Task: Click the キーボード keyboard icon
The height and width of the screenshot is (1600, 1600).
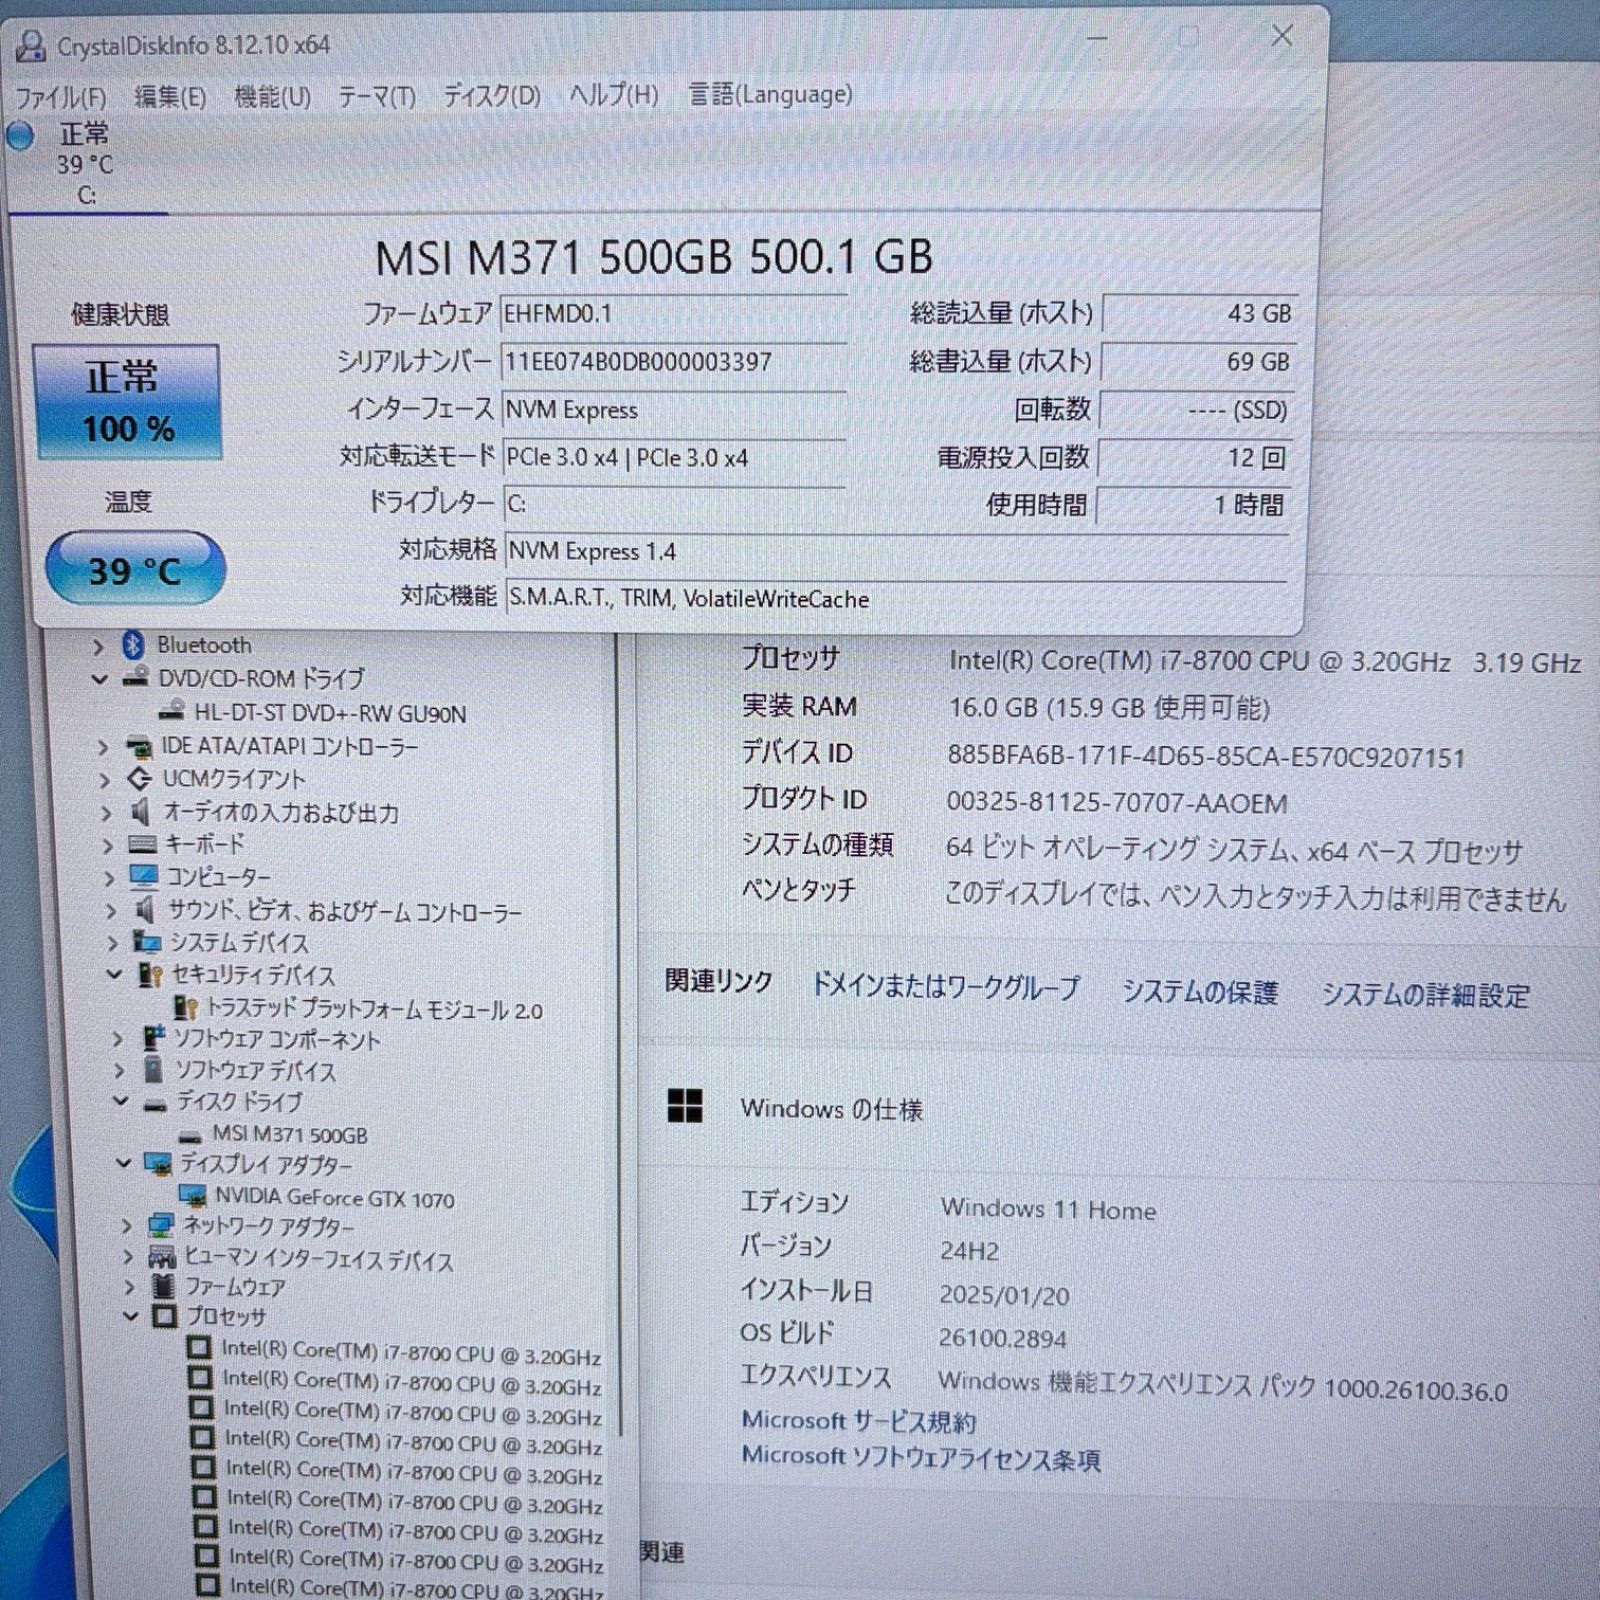Action: (x=143, y=844)
